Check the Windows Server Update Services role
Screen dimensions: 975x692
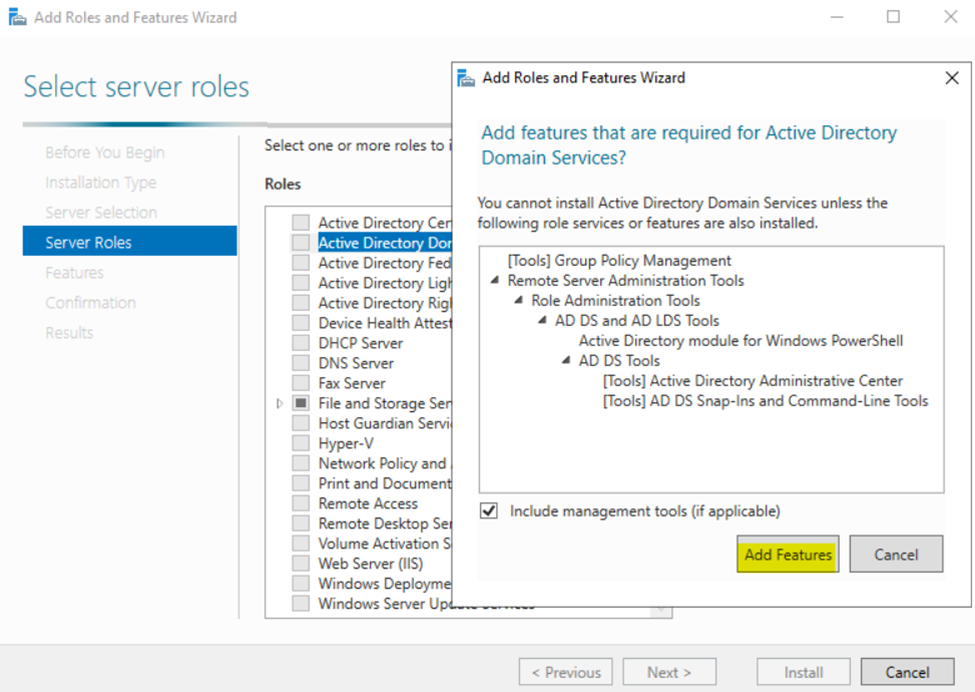click(x=301, y=603)
